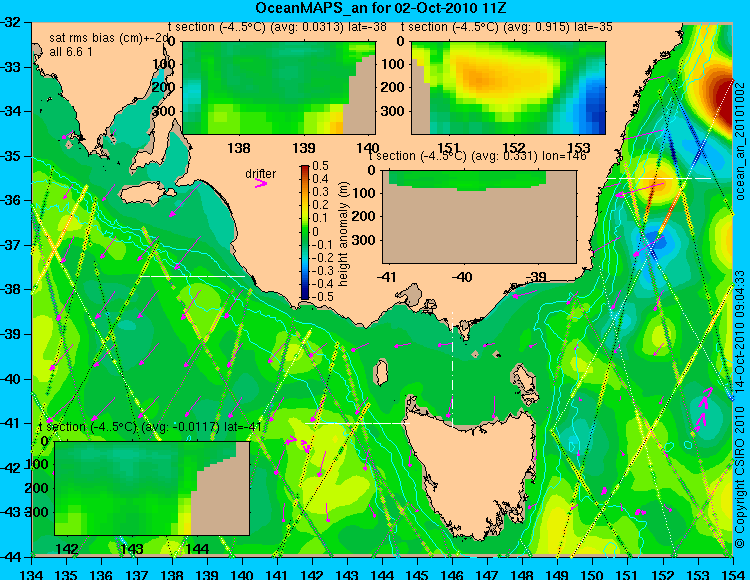The image size is (750, 580).
Task: Click the white dashed section line near latitude -35.5
Action: coord(659,178)
